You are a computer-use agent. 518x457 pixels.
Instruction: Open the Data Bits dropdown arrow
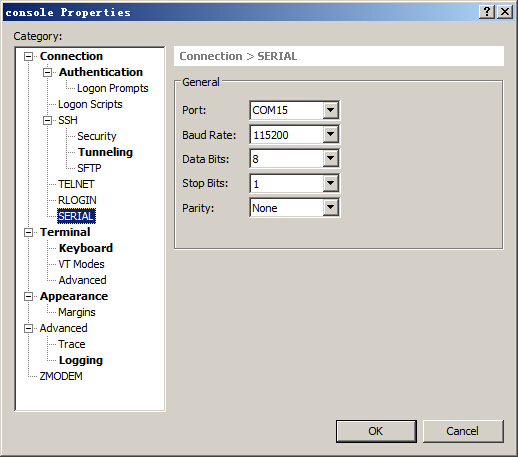330,158
